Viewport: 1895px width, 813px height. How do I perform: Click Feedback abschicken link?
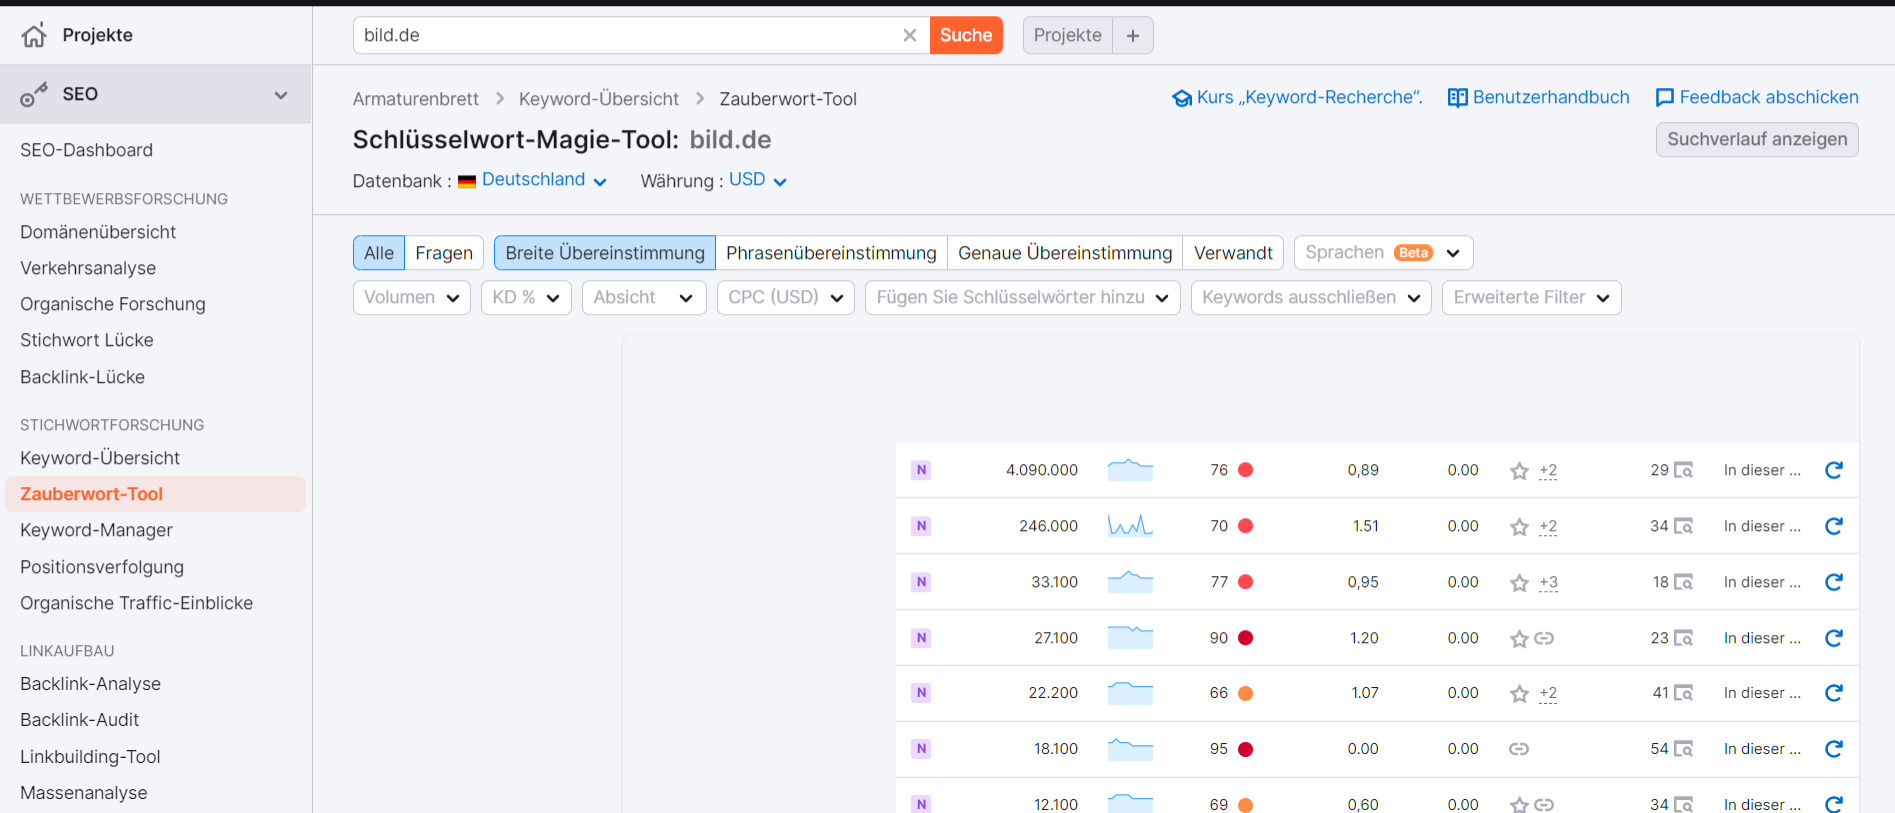(x=1757, y=98)
